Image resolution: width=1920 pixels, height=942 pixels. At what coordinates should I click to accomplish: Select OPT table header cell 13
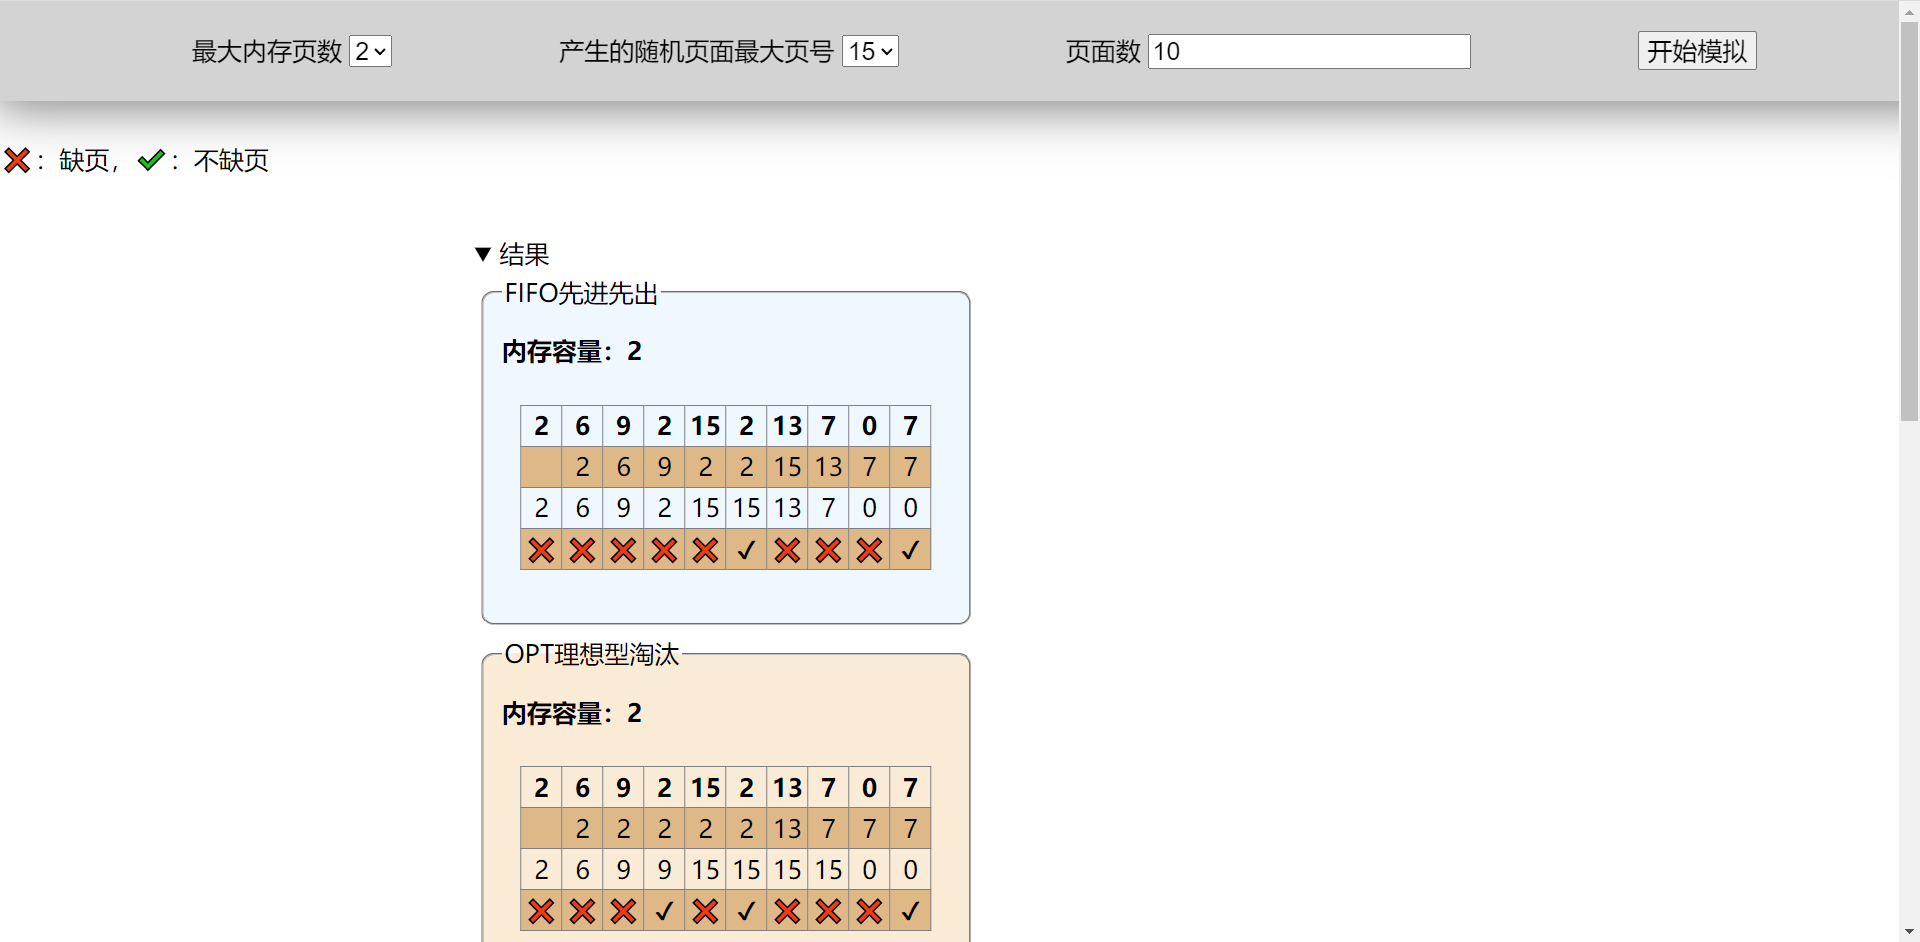coord(787,788)
